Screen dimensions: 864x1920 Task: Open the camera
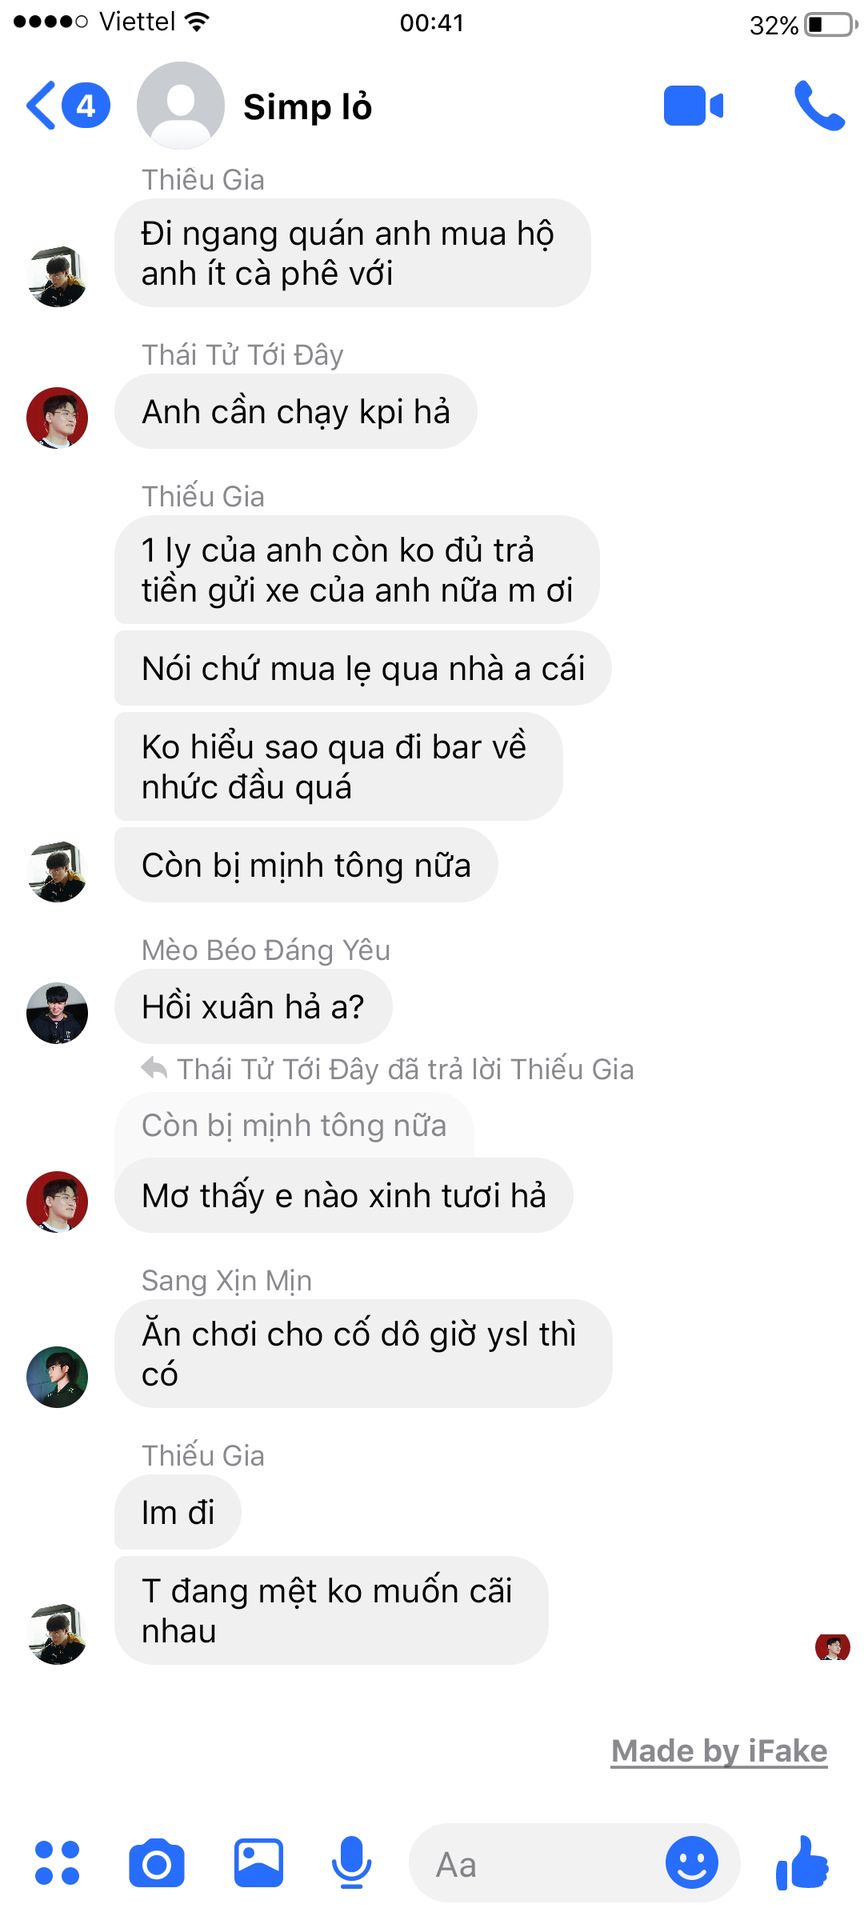click(157, 1863)
